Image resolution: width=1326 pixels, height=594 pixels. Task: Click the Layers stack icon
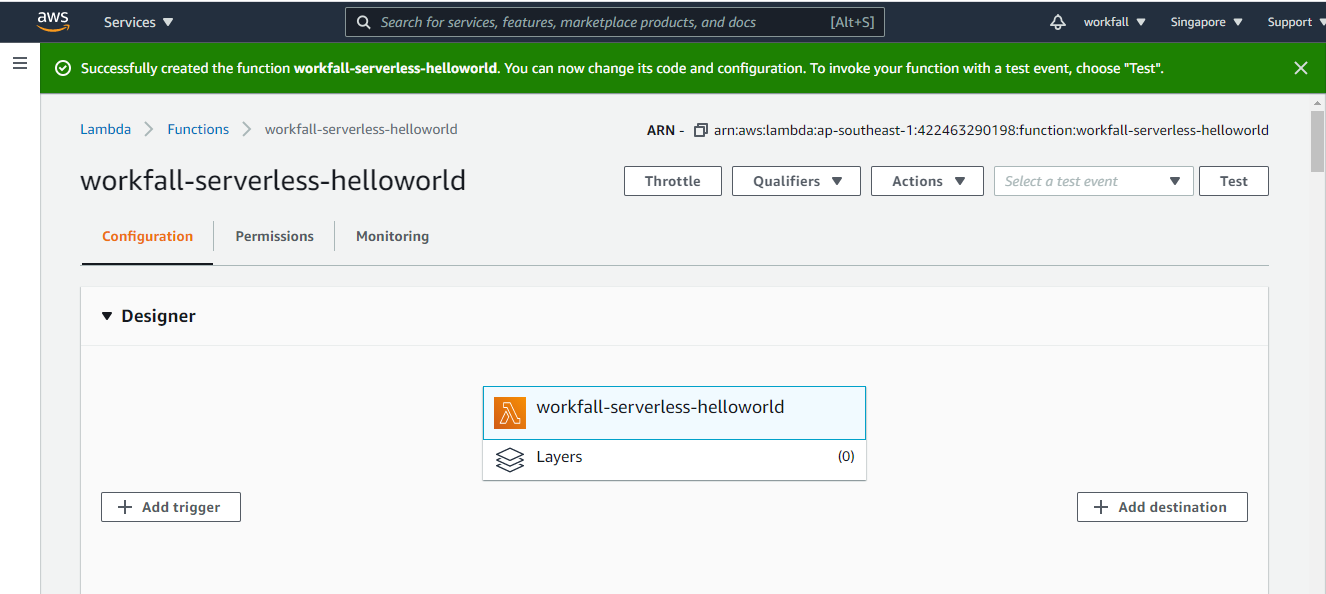[510, 460]
